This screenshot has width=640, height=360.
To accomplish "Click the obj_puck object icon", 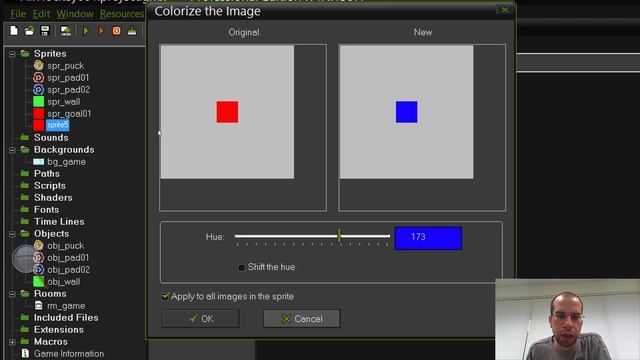I will click(x=39, y=245).
